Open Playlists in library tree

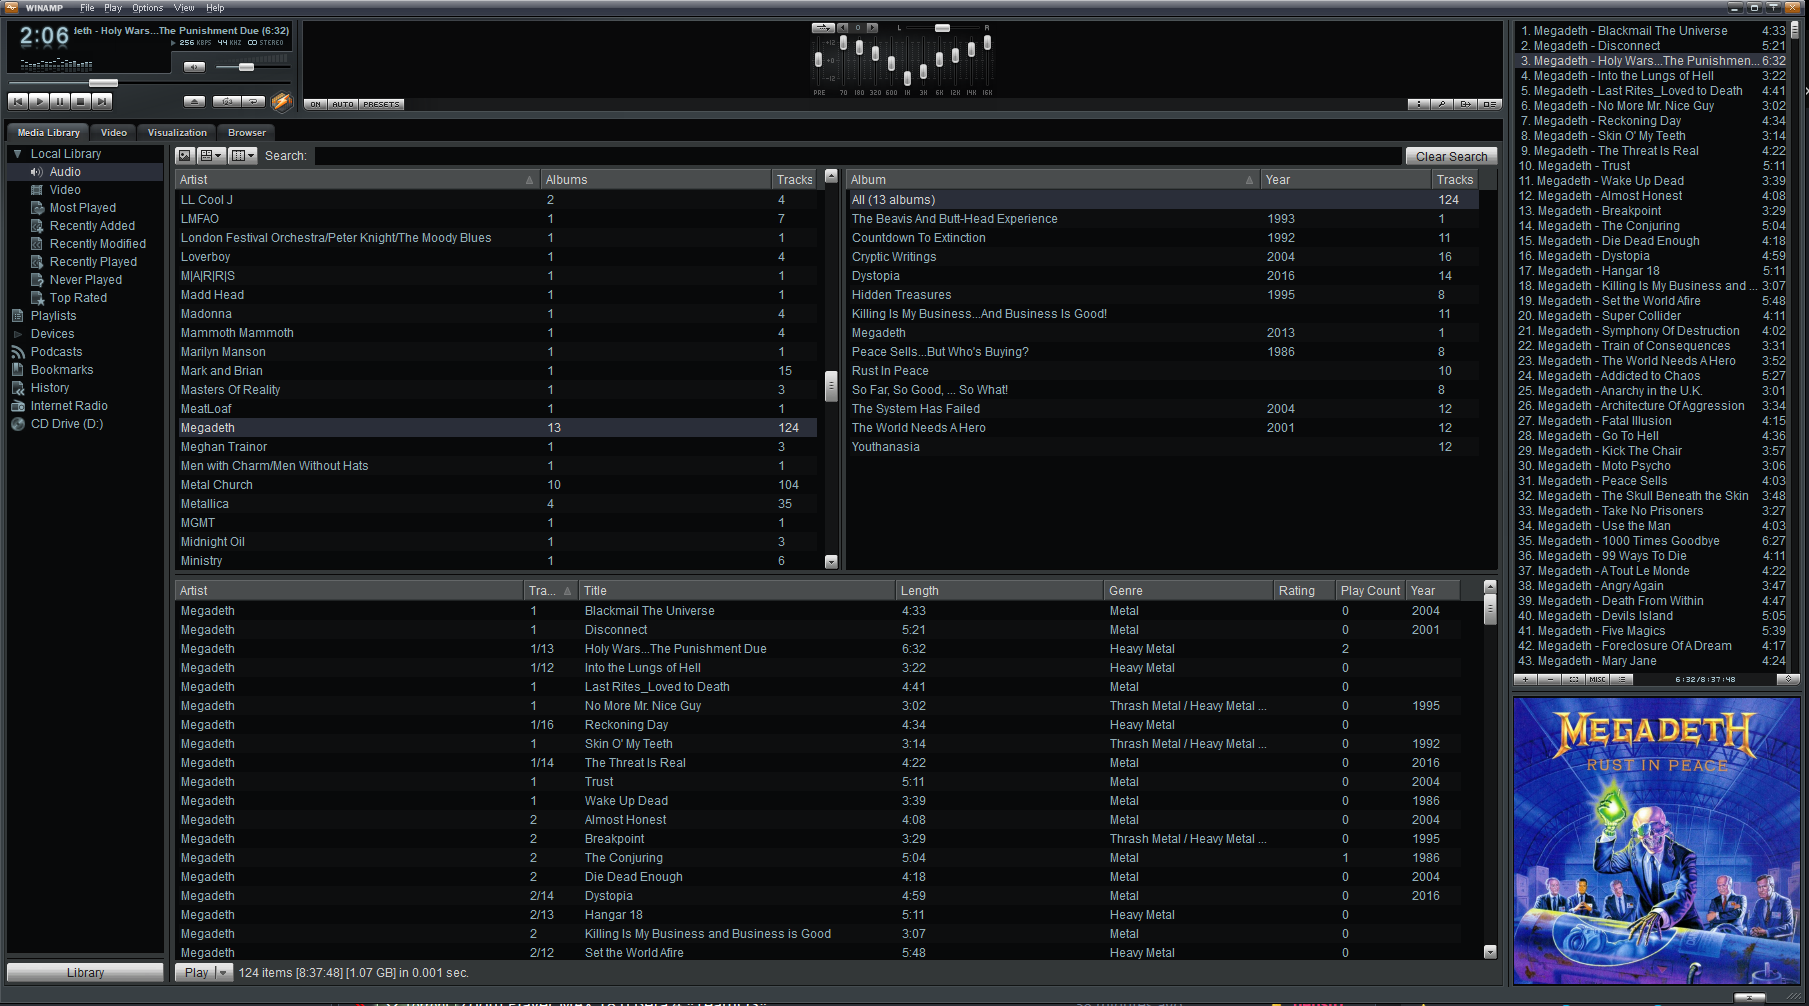(x=53, y=316)
